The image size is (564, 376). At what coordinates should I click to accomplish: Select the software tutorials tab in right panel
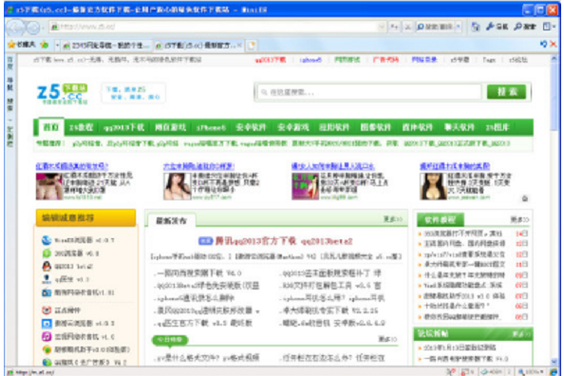point(440,219)
